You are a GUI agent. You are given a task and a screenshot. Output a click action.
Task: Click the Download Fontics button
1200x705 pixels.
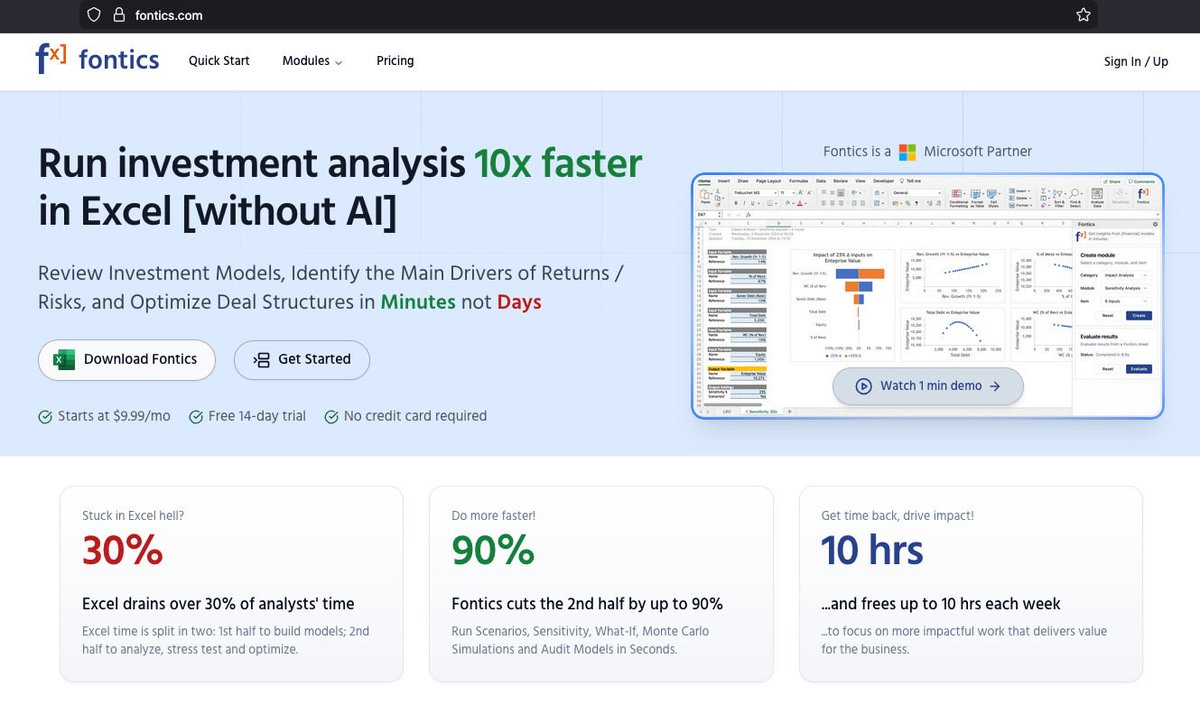[x=127, y=360]
